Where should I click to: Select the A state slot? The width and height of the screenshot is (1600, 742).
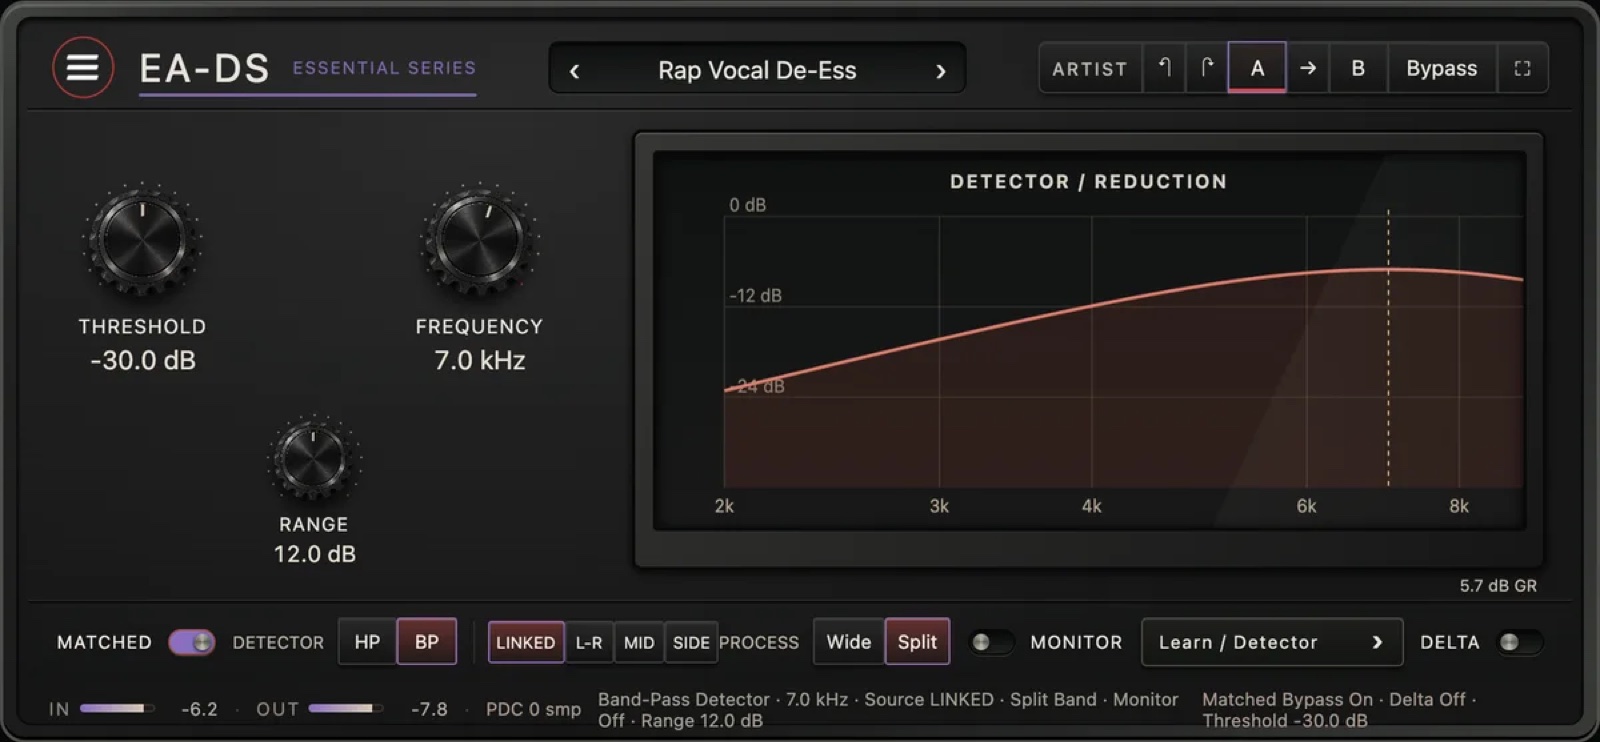click(x=1257, y=68)
